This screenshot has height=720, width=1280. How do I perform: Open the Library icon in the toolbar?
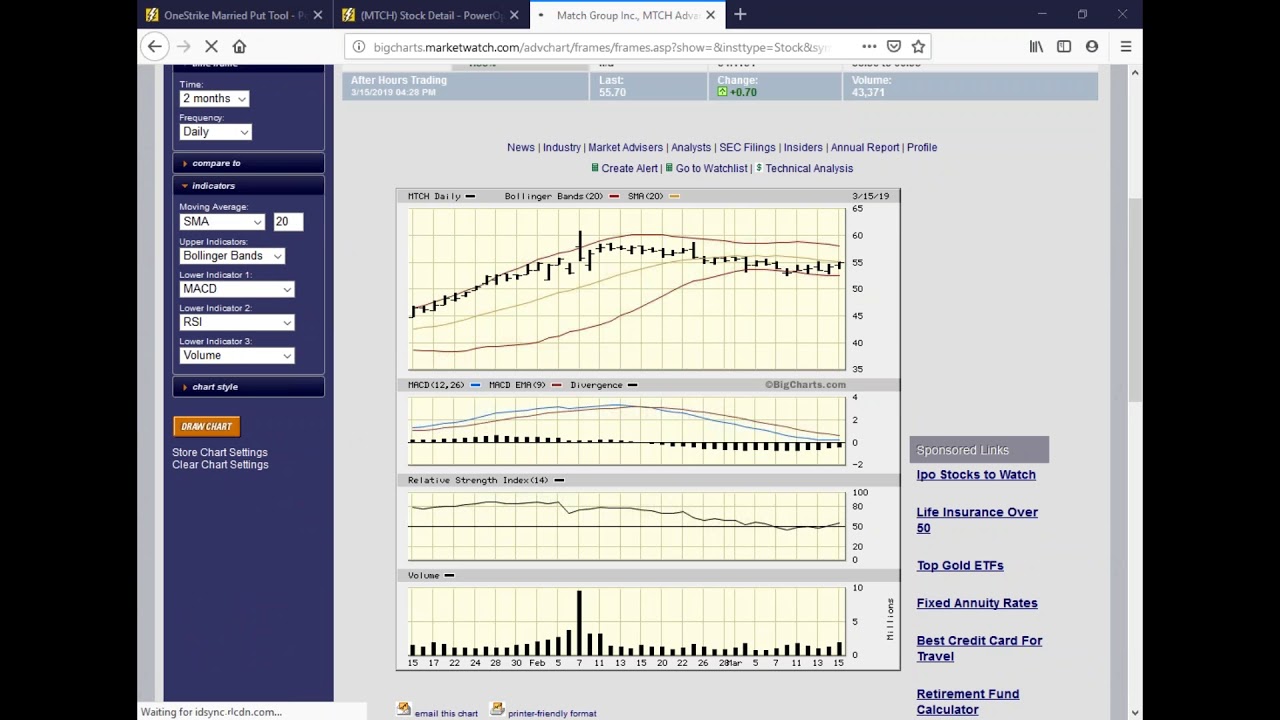(x=1036, y=46)
